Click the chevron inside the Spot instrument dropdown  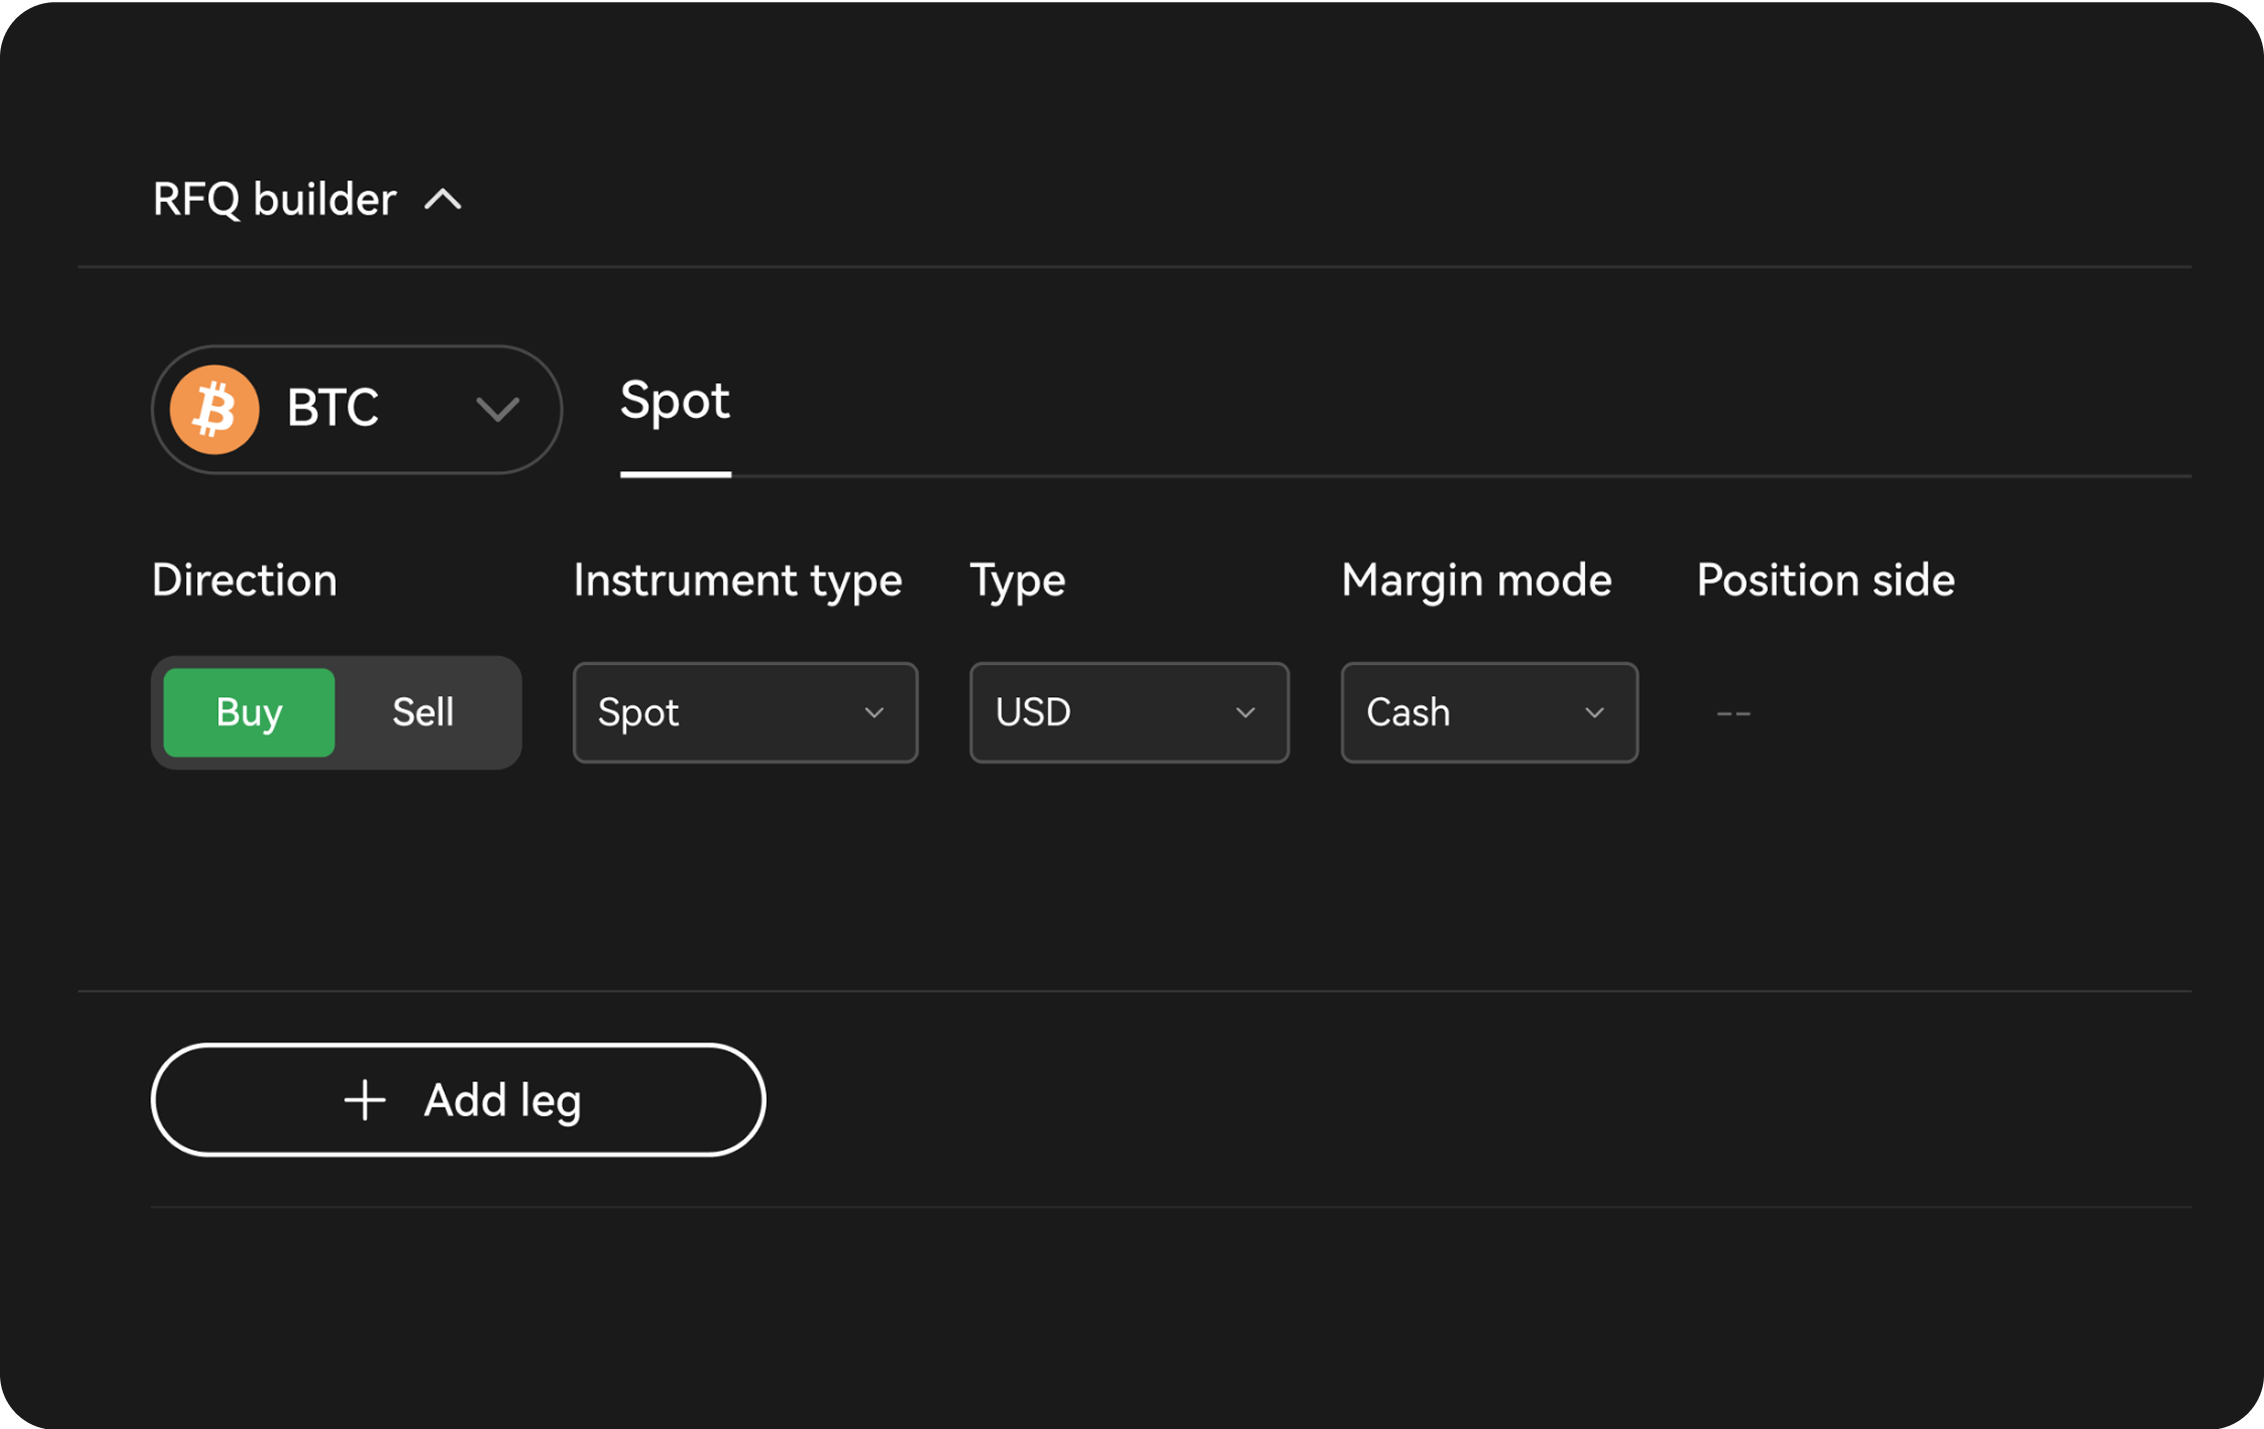coord(876,713)
